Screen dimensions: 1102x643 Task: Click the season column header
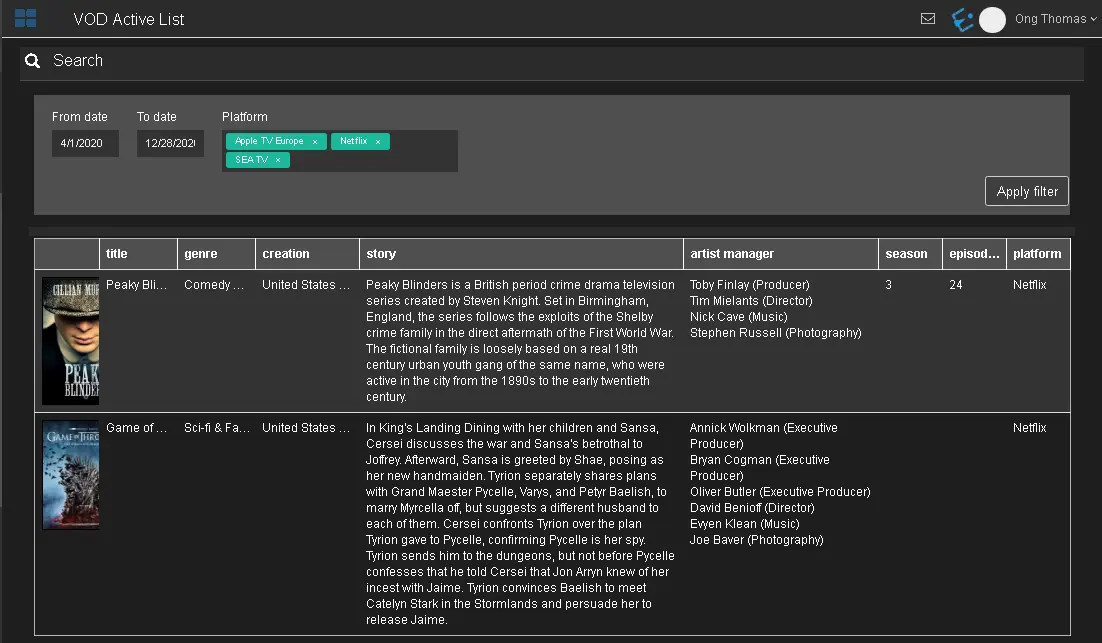coord(906,254)
